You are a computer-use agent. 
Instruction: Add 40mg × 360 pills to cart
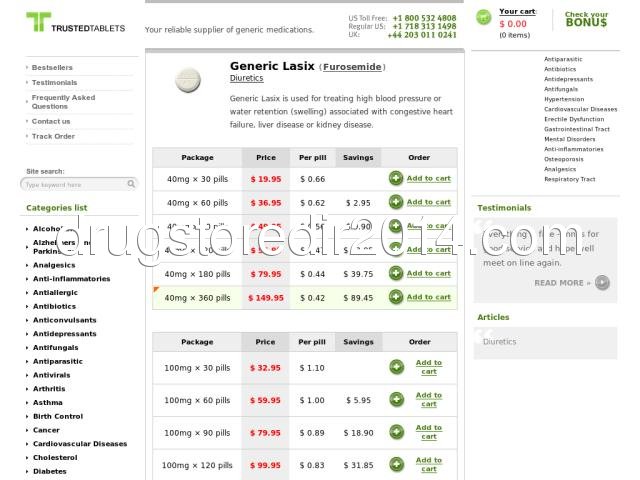[429, 297]
